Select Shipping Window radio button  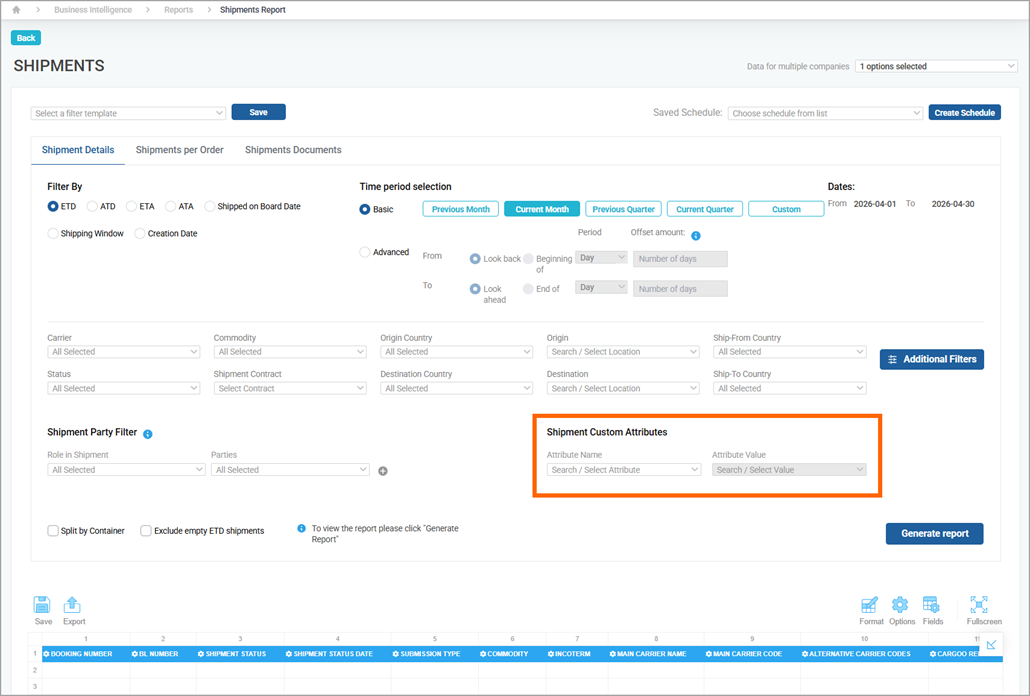click(53, 233)
